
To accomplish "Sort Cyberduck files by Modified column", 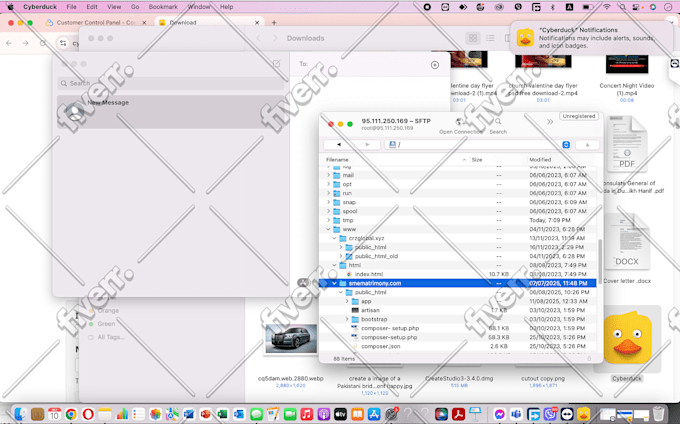I will tap(562, 160).
